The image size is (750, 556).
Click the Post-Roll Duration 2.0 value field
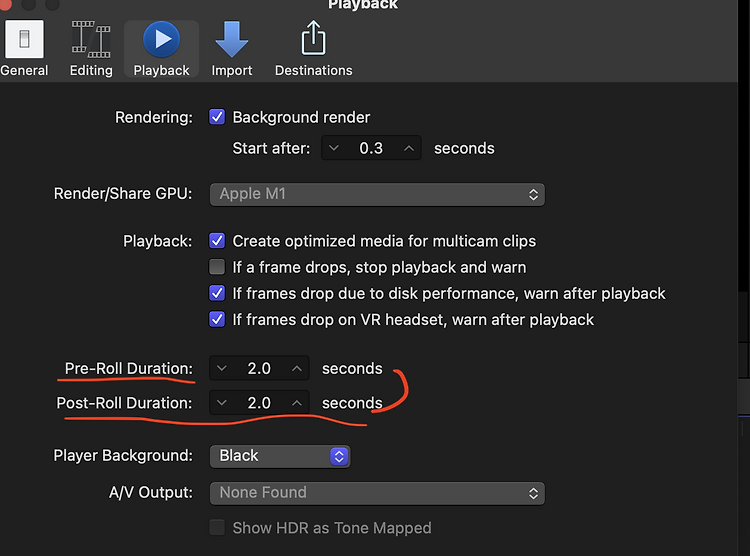point(259,403)
